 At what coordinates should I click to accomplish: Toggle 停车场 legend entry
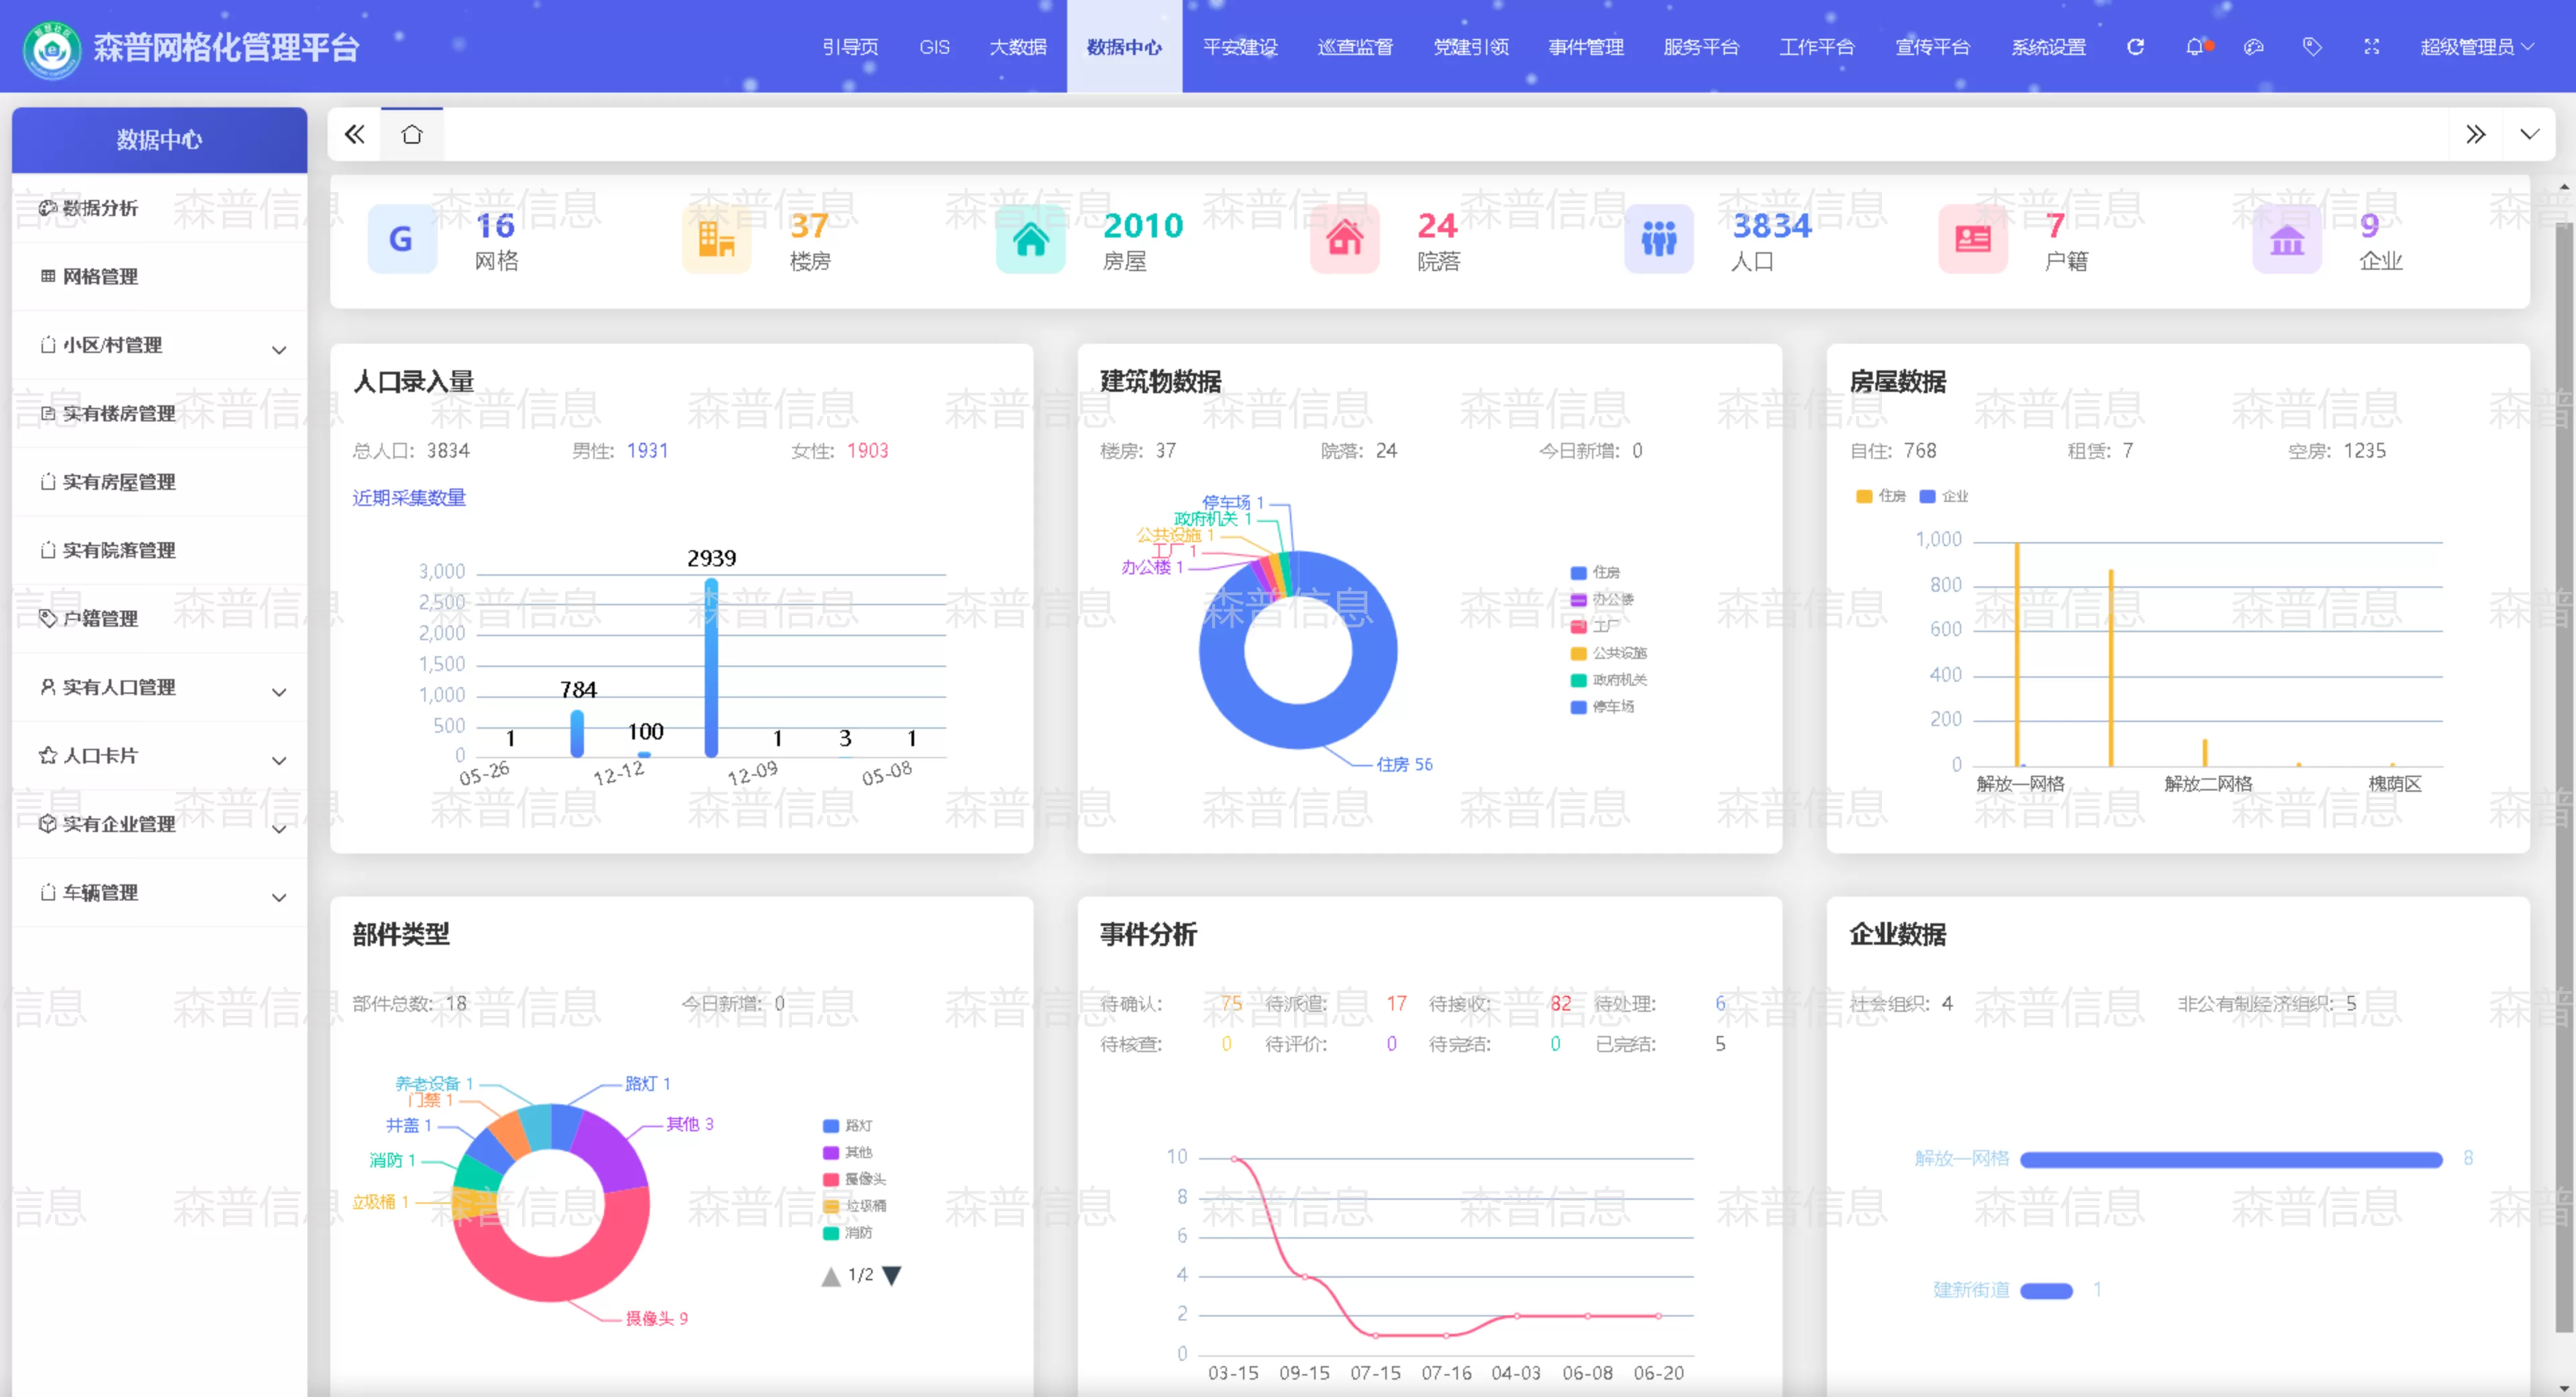point(1602,707)
